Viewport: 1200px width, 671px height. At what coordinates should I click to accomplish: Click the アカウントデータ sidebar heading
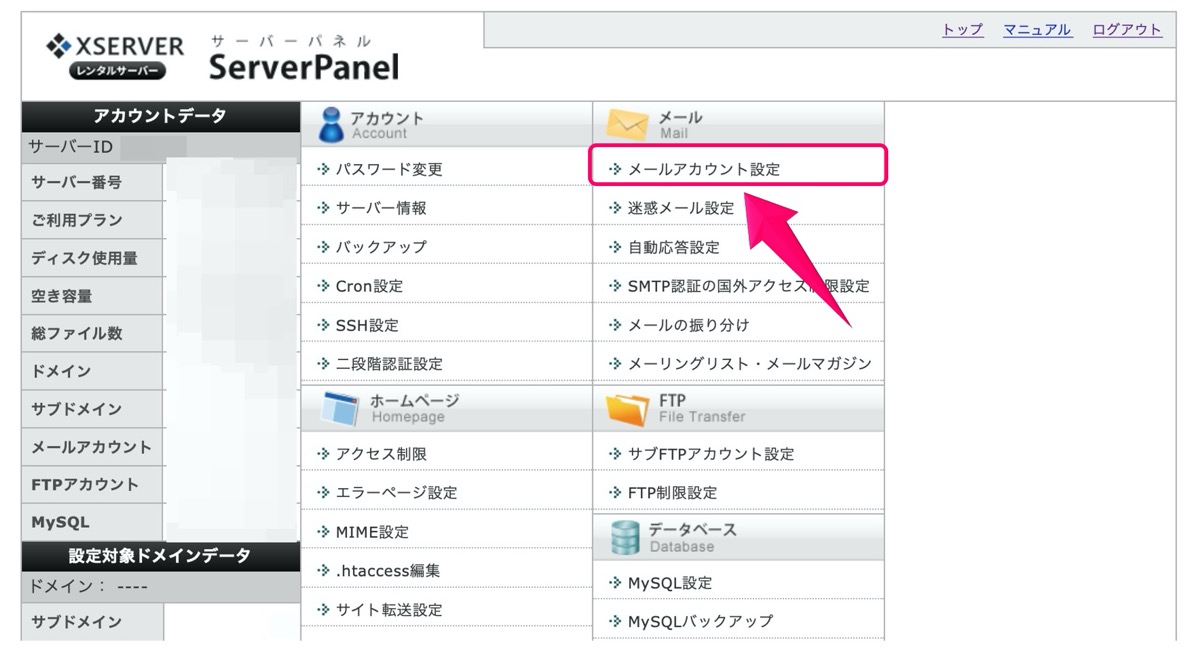(160, 116)
